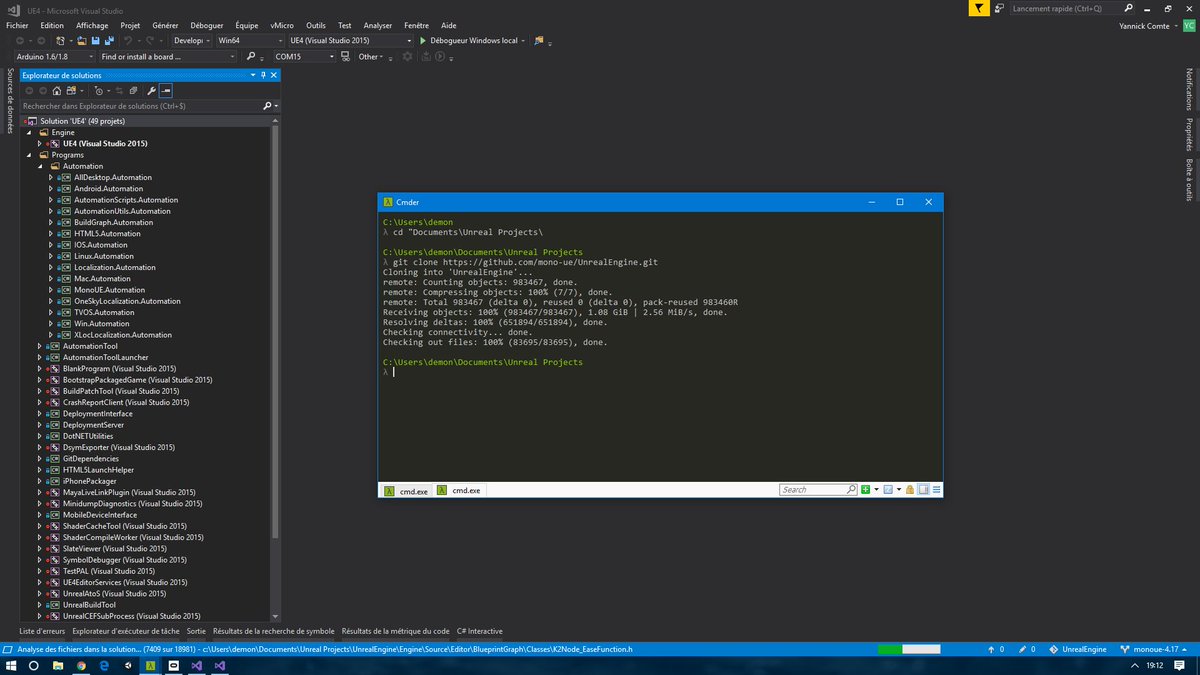Click the monoue-4.17 branch button
1200x675 pixels.
[x=1154, y=649]
